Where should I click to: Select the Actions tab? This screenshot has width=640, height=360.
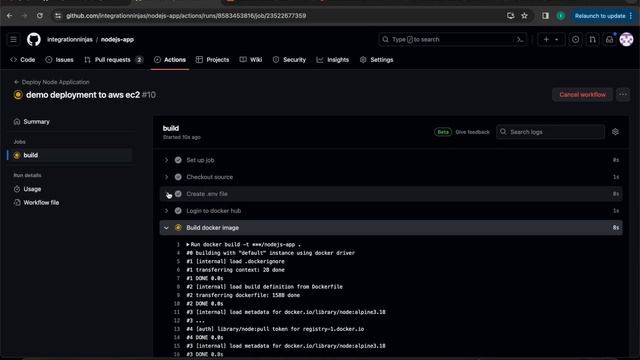(170, 60)
